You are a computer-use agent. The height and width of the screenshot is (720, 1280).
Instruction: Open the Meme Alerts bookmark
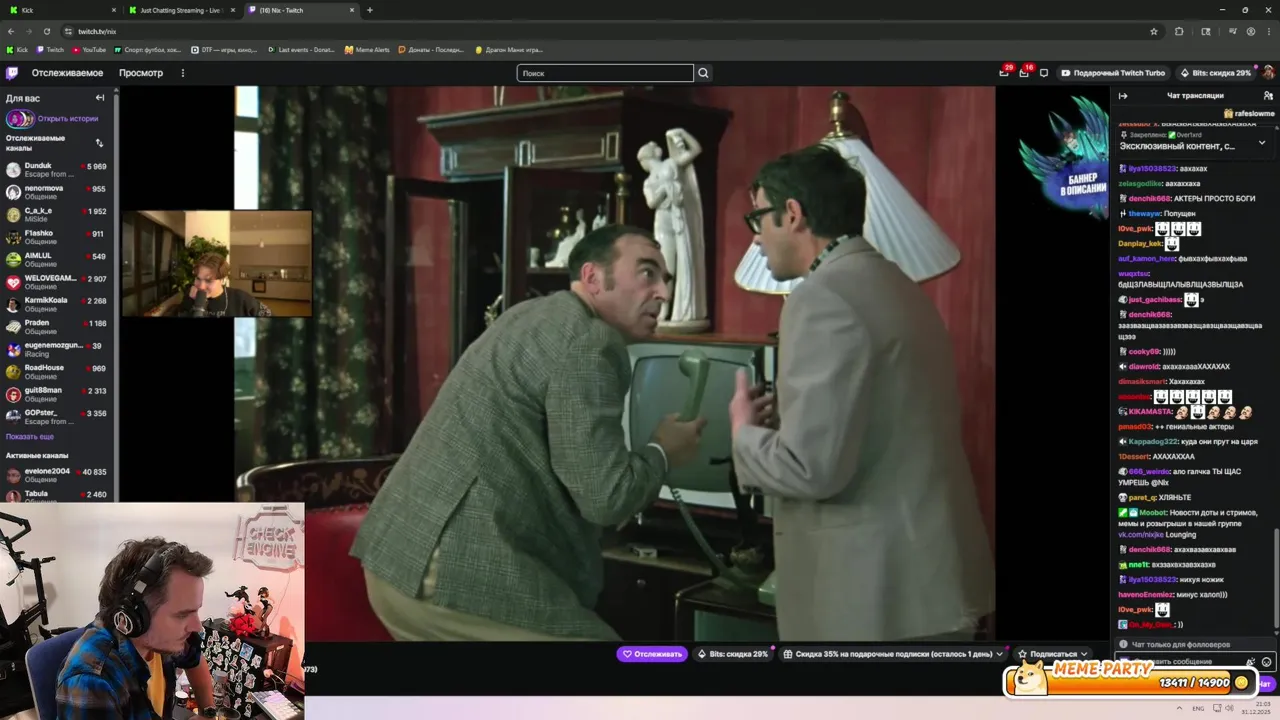pos(367,49)
